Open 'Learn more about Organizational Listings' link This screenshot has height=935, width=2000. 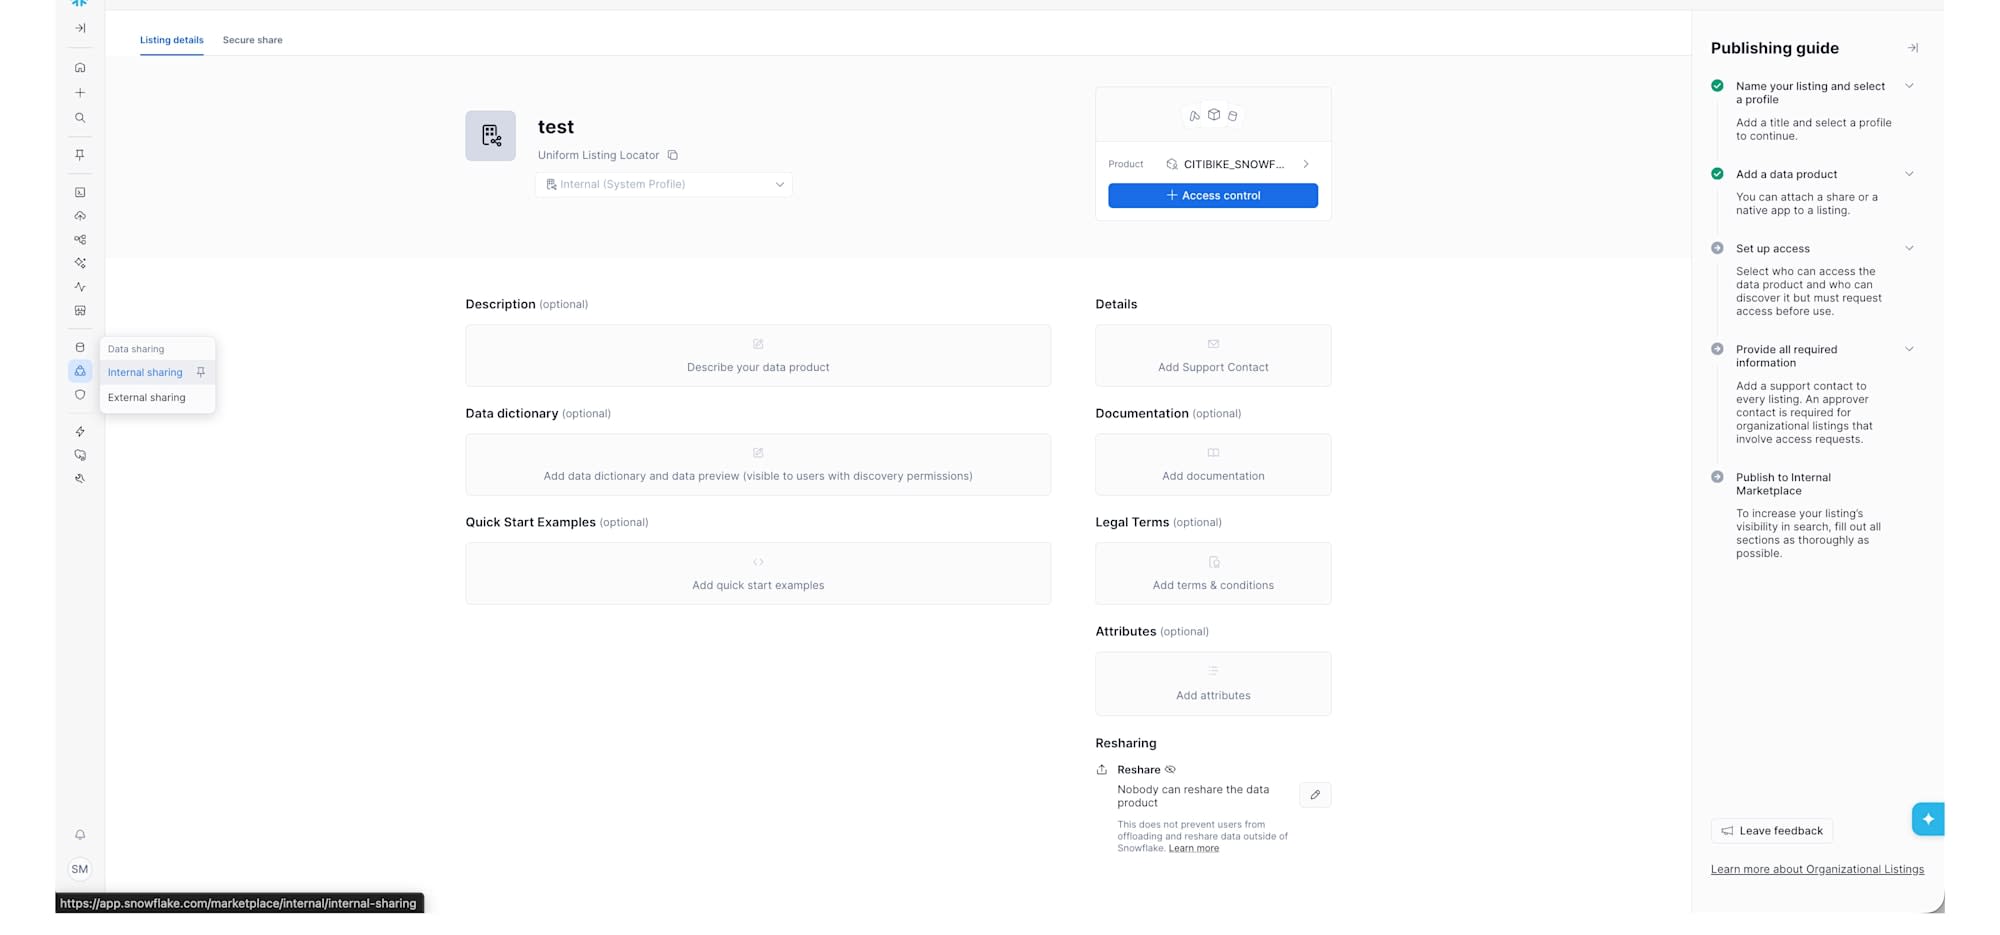(1817, 869)
